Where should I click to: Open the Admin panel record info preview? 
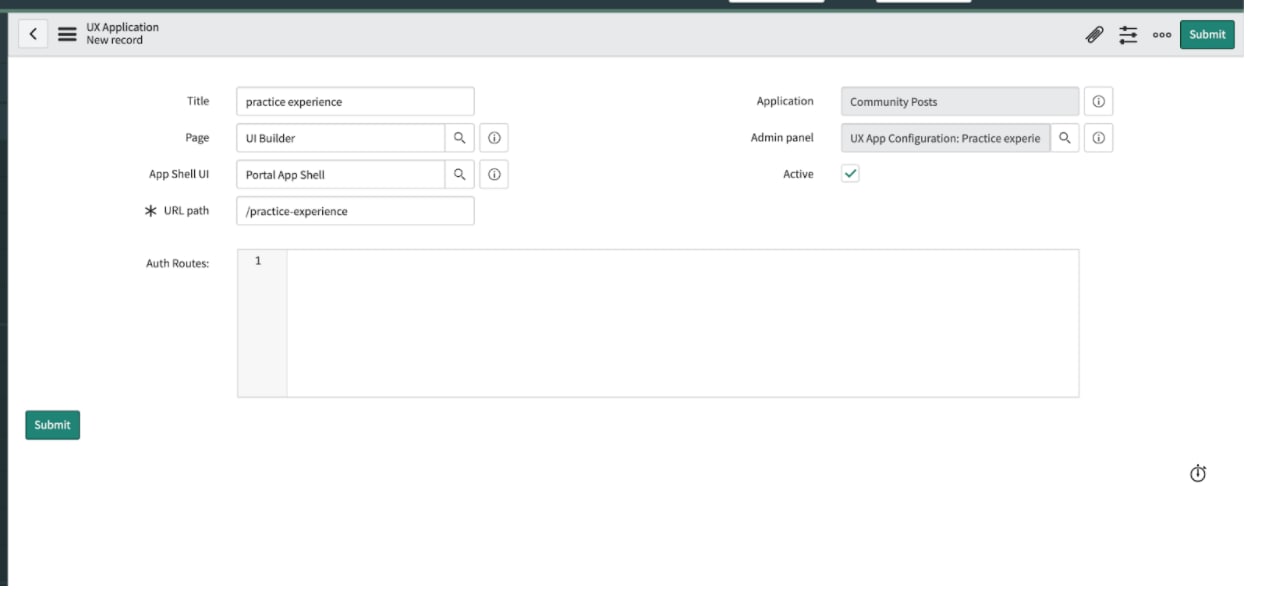point(1098,137)
